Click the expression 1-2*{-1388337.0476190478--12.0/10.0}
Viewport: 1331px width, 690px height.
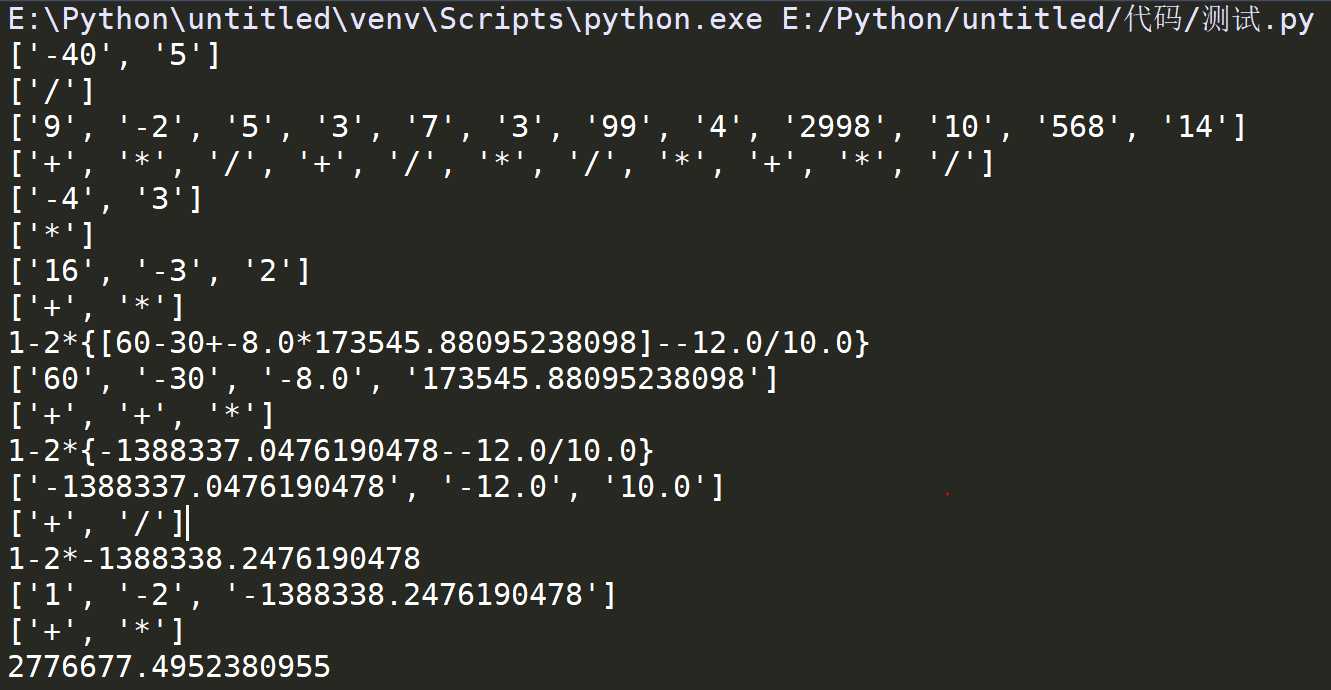coord(331,452)
